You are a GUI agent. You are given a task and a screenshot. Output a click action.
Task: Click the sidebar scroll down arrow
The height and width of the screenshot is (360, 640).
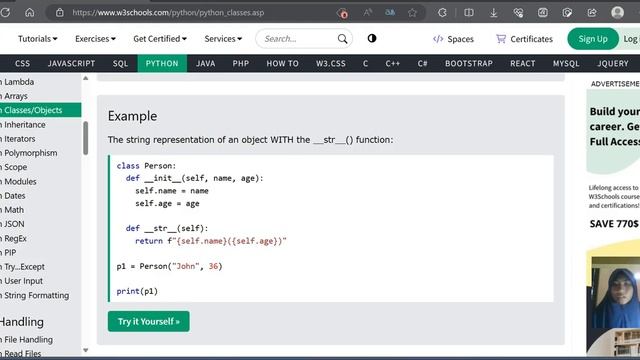(85, 350)
